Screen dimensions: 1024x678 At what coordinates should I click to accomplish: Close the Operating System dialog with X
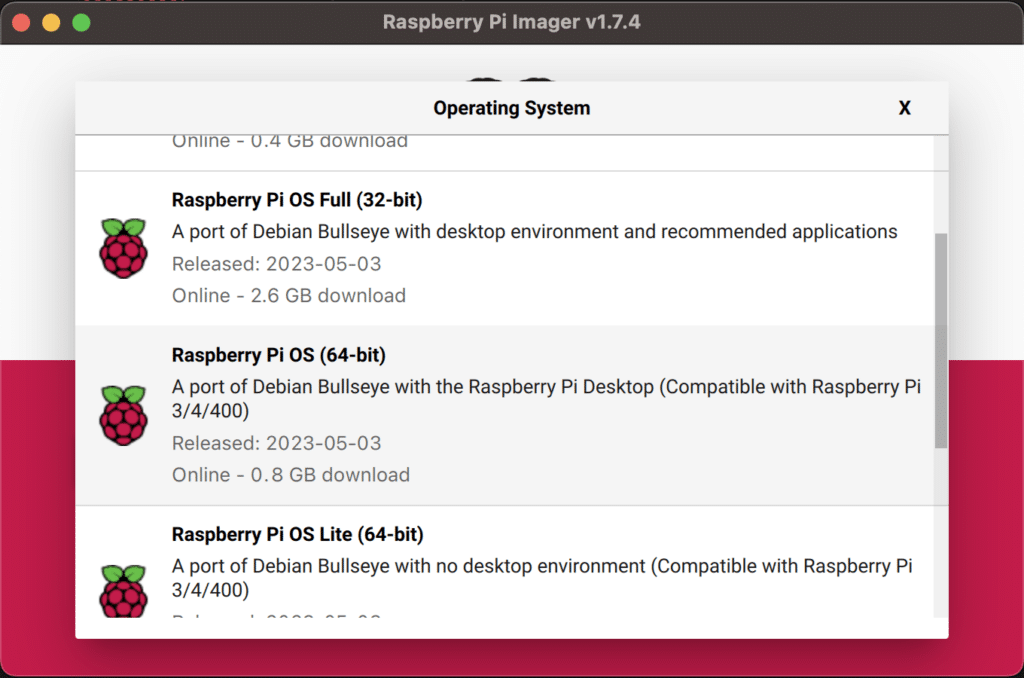(x=904, y=108)
